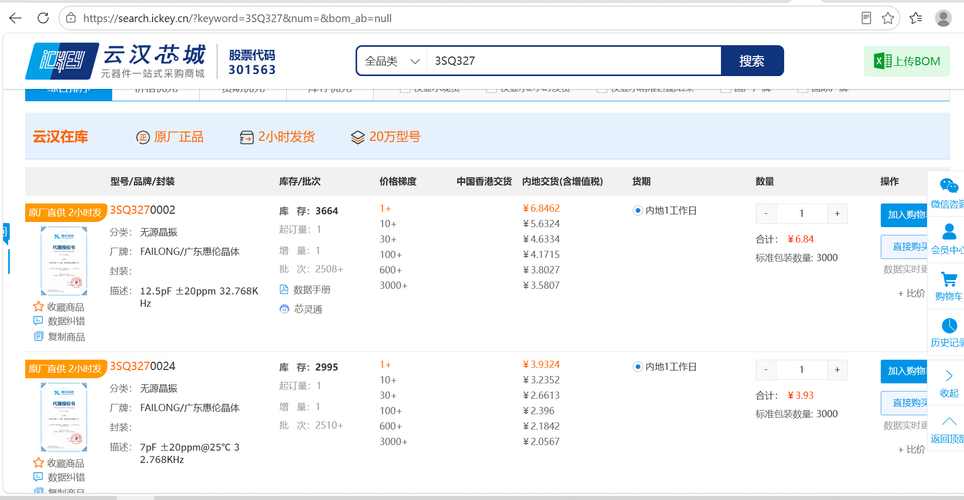
Task: View site info via the lock icon
Action: point(71,18)
